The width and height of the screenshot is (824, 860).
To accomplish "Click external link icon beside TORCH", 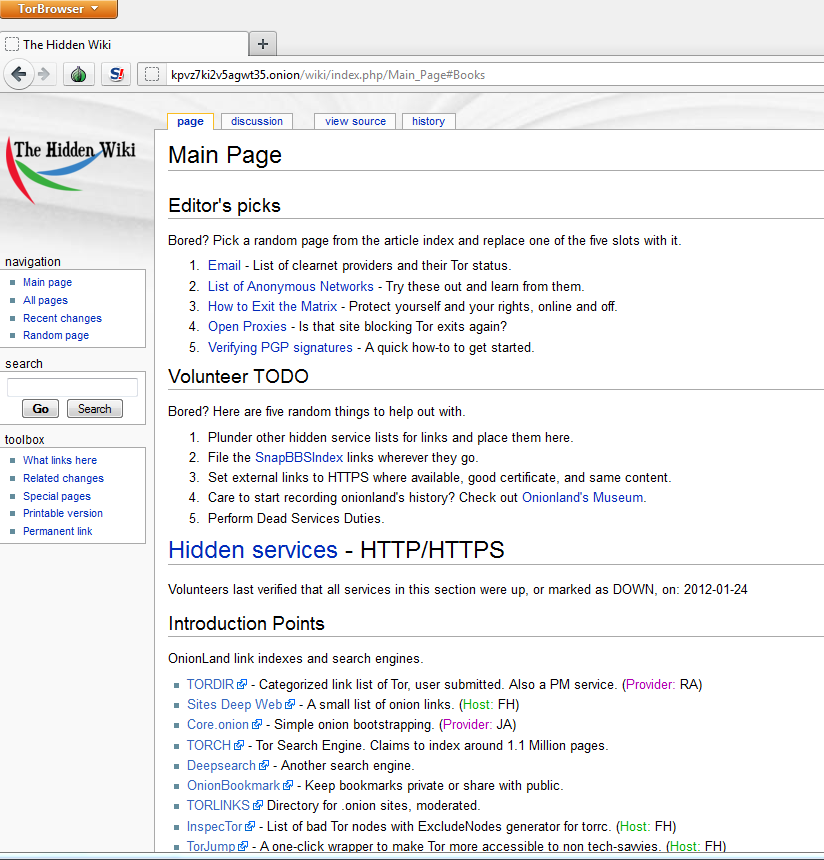I will tap(239, 745).
